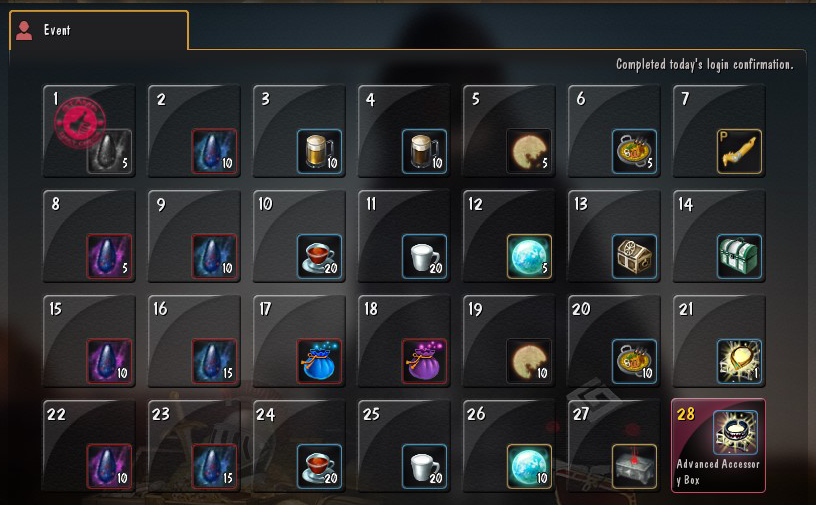Select the day 3 beer mug icon
Viewport: 816px width, 505px height.
pos(320,151)
